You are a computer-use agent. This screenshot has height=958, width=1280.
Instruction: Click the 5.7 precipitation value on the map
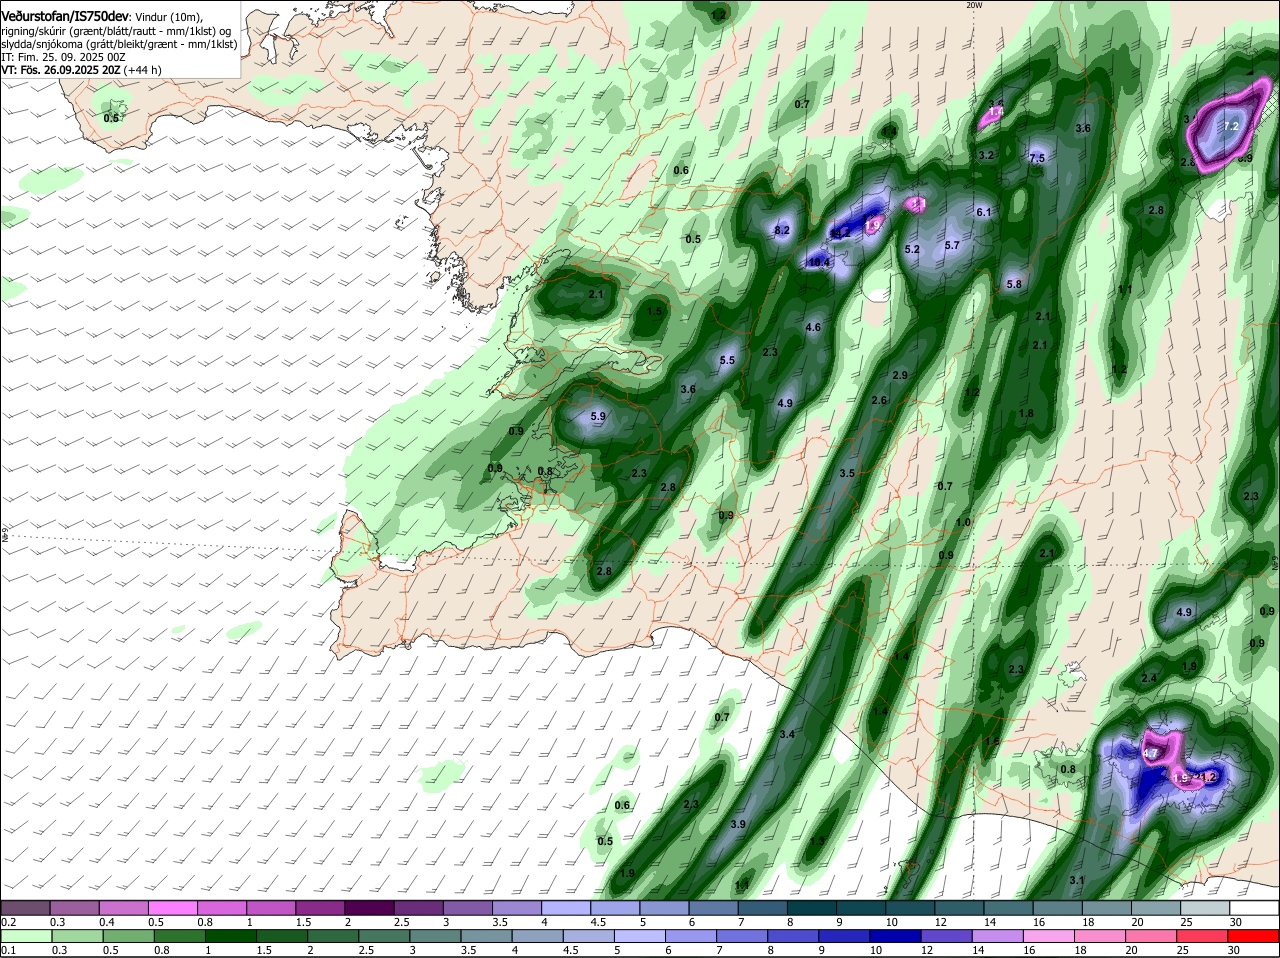click(x=952, y=245)
